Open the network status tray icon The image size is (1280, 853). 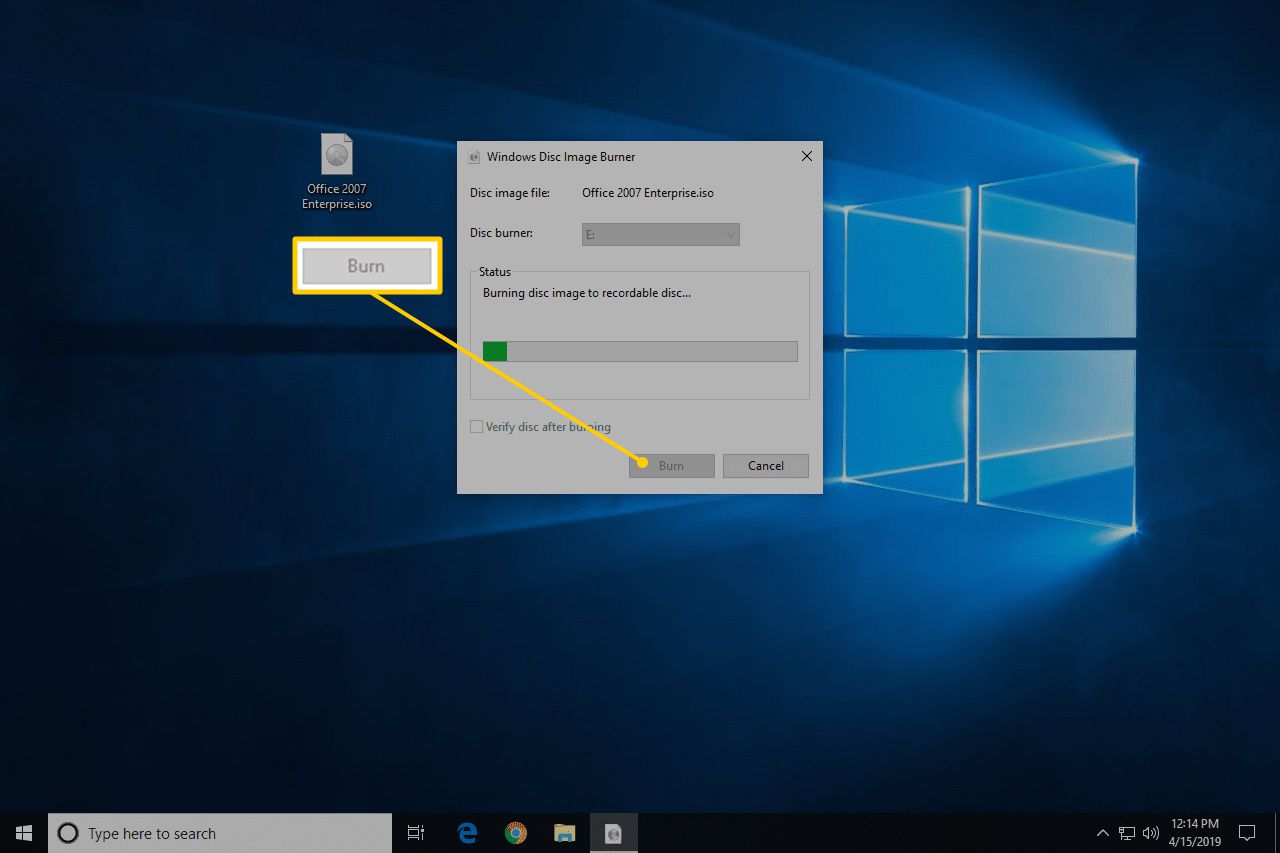[1127, 833]
